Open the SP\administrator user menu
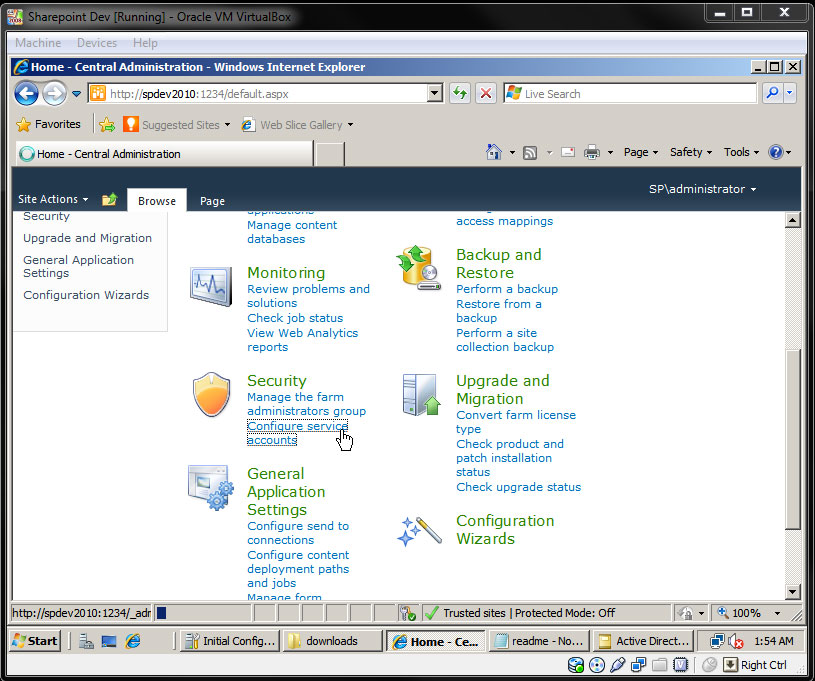 coord(702,189)
